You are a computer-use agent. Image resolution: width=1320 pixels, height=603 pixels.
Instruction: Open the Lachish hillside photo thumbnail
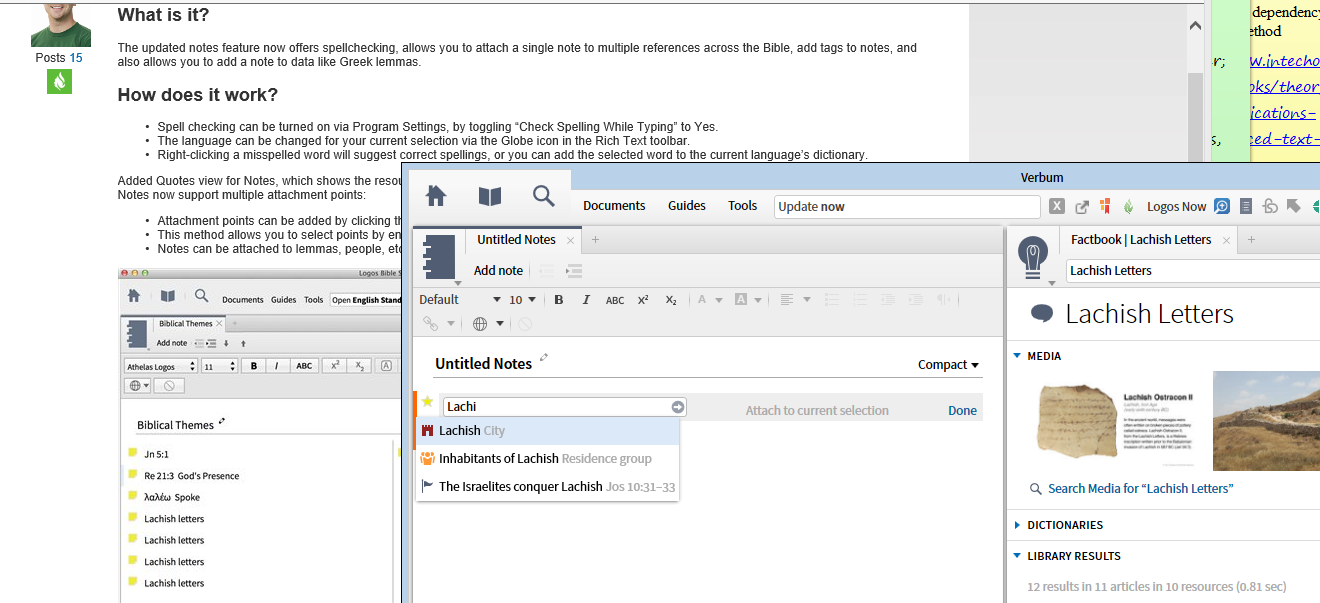(x=1266, y=421)
